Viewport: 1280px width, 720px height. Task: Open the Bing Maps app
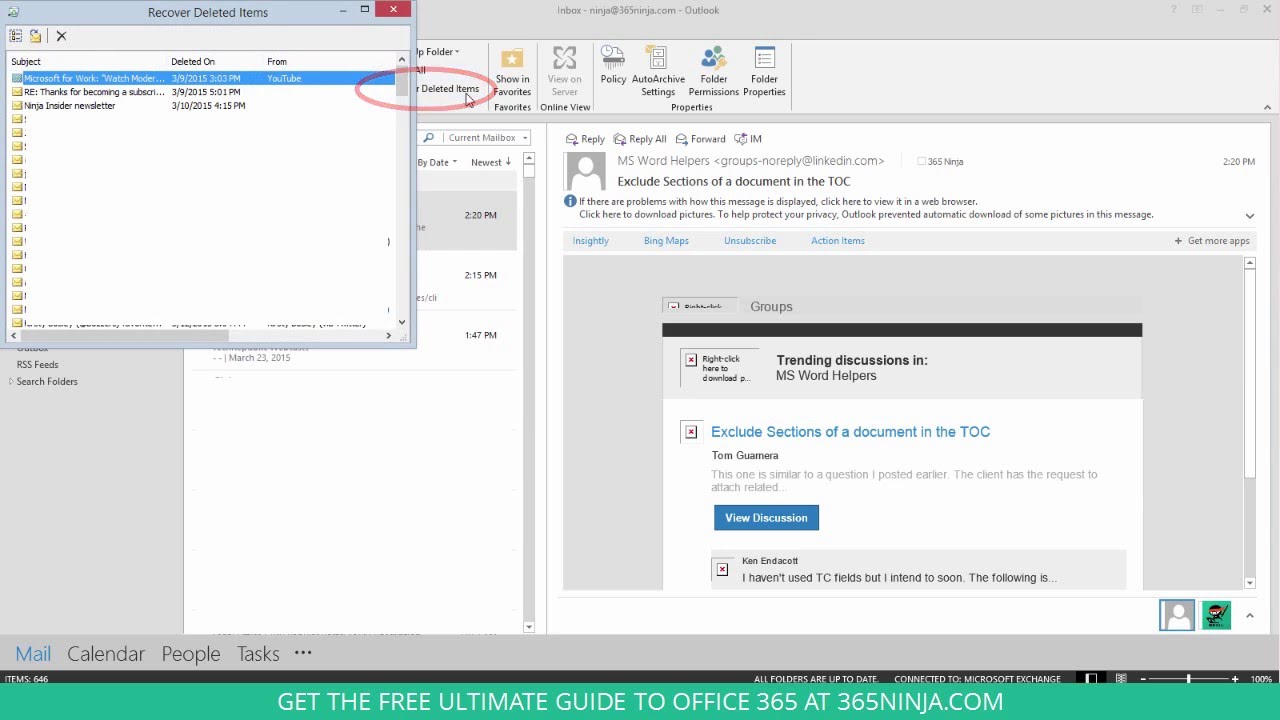(x=666, y=241)
